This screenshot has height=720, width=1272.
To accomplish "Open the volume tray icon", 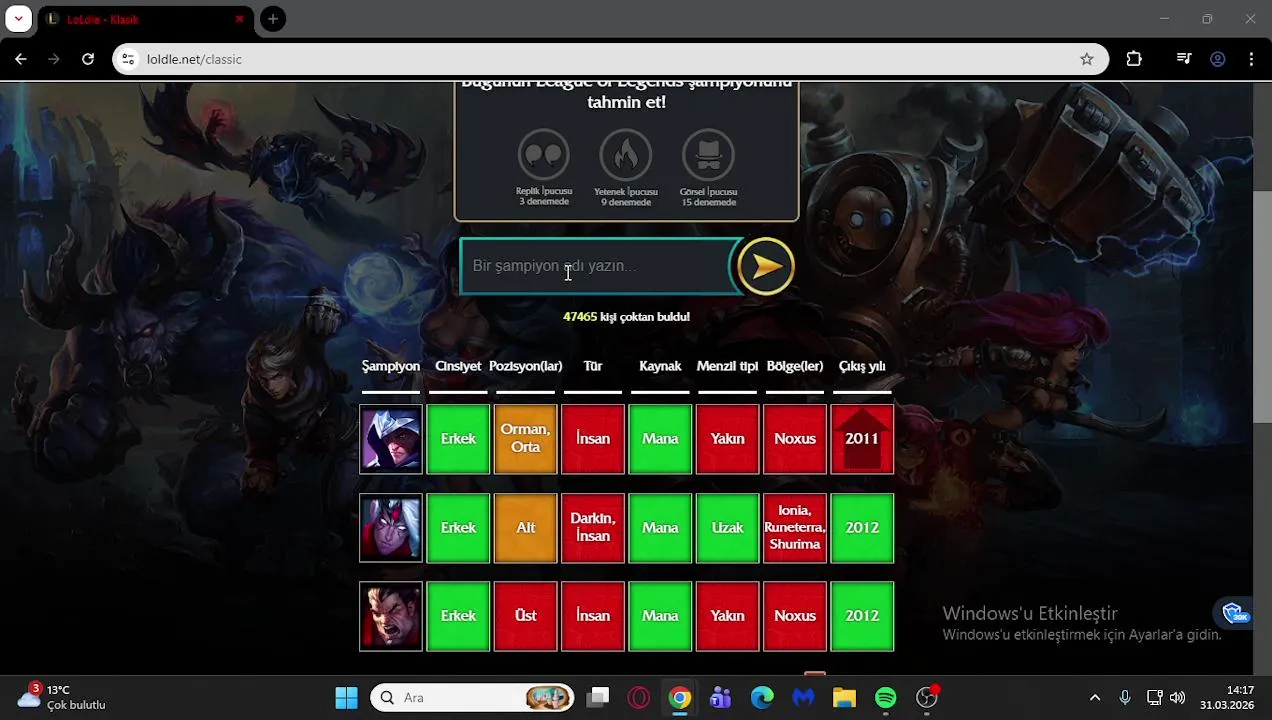I will (x=1178, y=698).
